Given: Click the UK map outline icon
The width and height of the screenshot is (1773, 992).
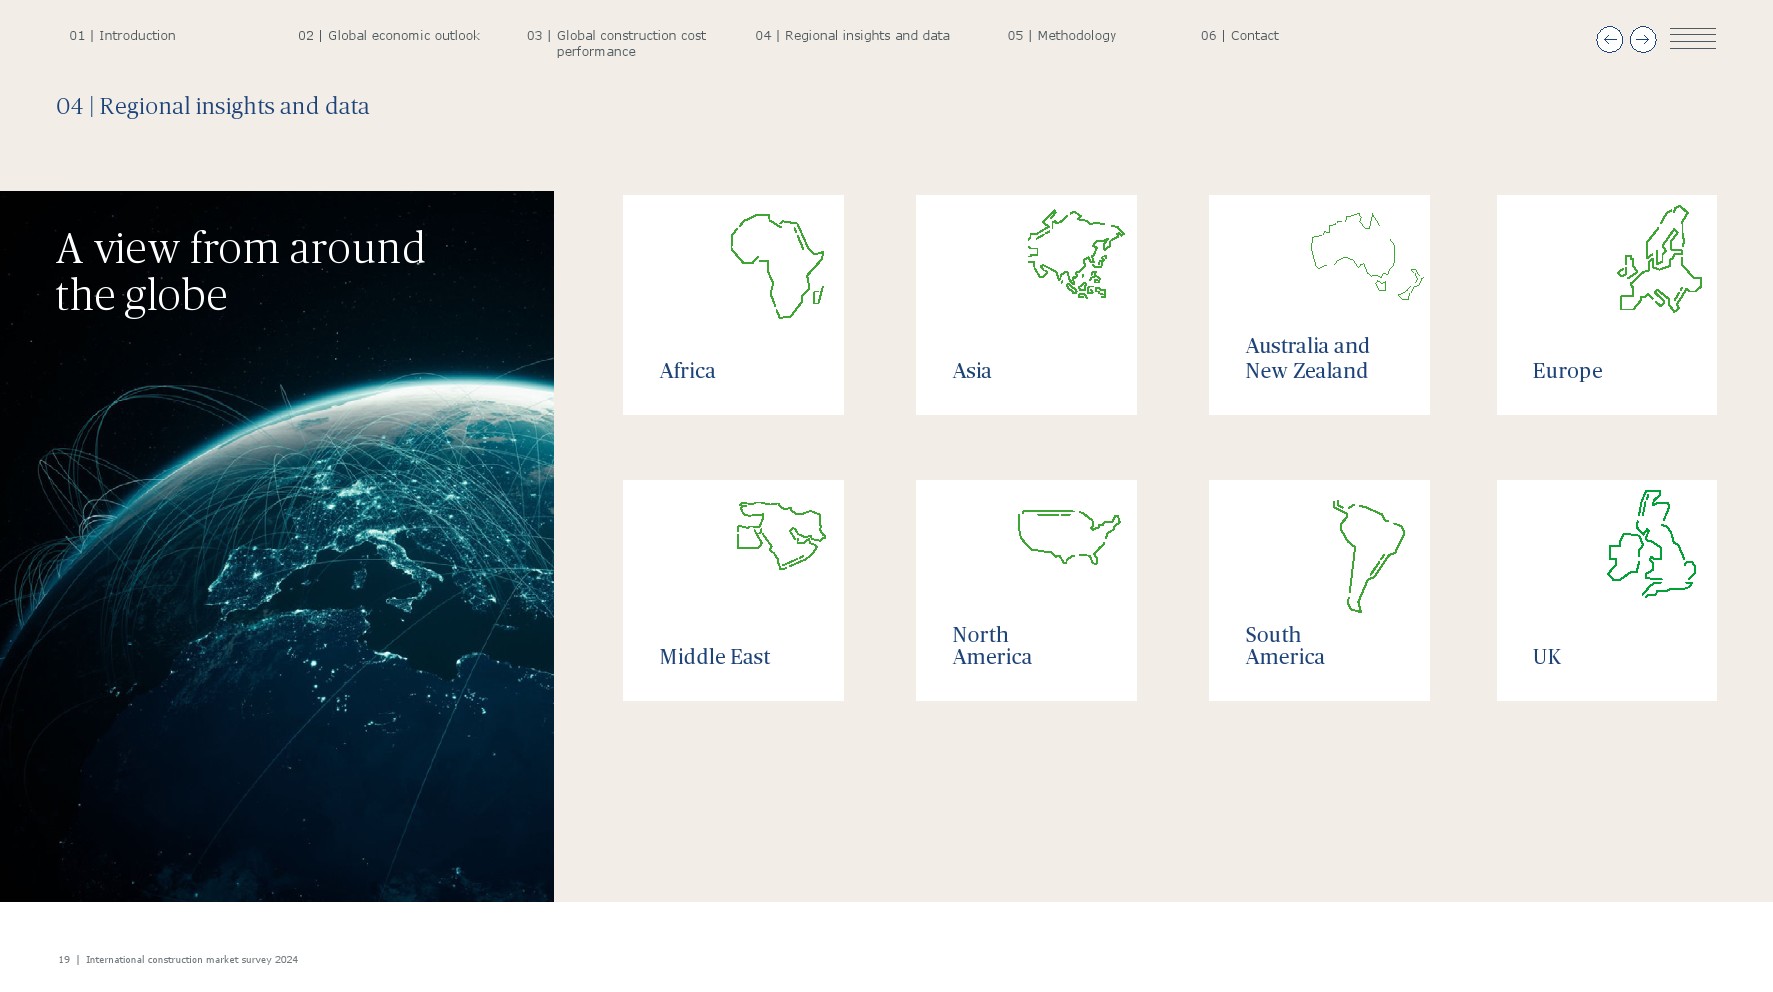Looking at the screenshot, I should pos(1651,544).
